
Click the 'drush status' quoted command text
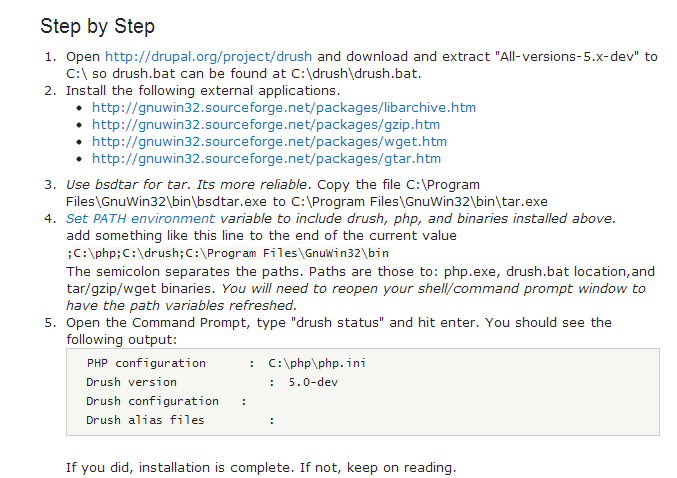[338, 323]
